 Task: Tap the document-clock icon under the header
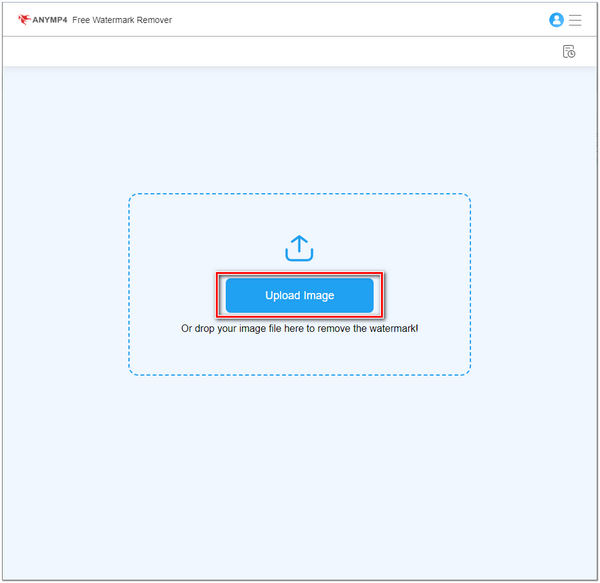pyautogui.click(x=569, y=52)
